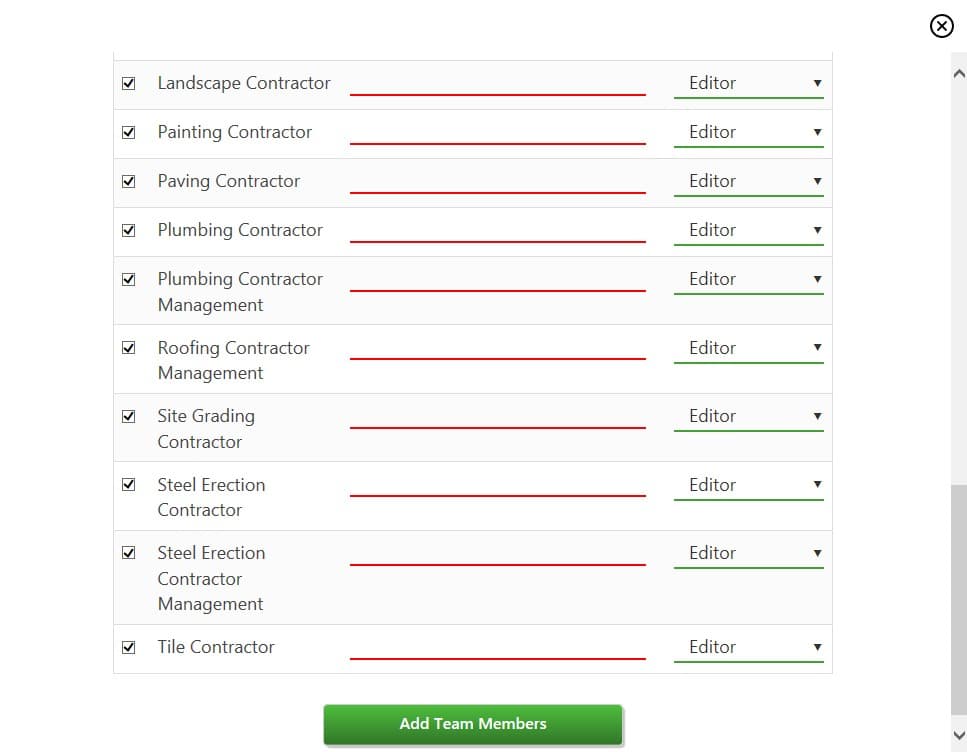Image resolution: width=967 pixels, height=752 pixels.
Task: Close the dialog with the X icon
Action: (x=941, y=26)
